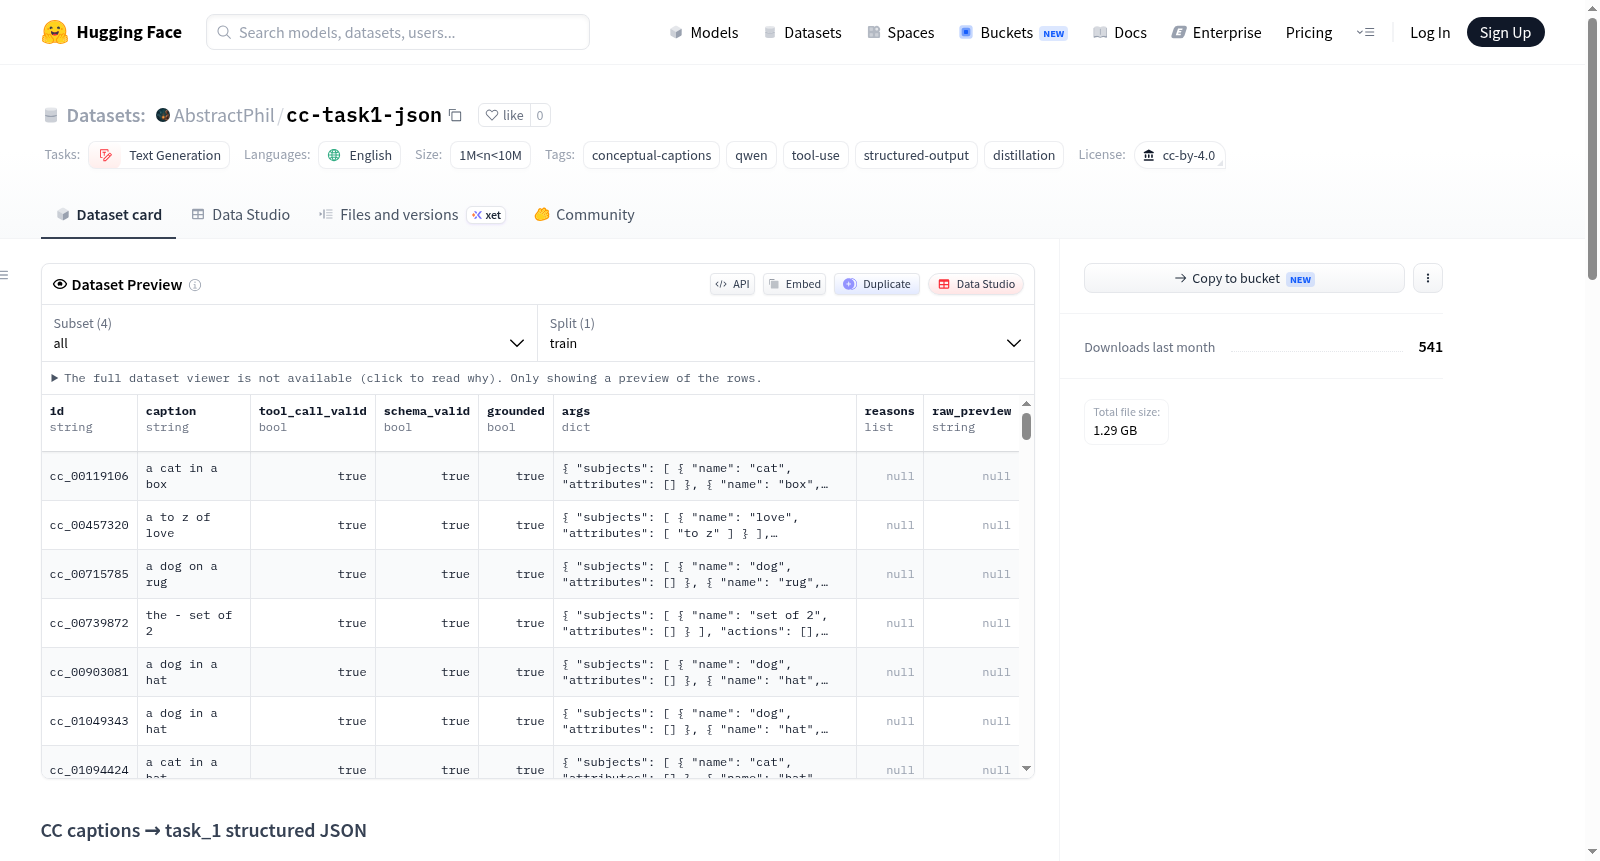Select the Community tab
This screenshot has width=1600, height=861.
585,215
